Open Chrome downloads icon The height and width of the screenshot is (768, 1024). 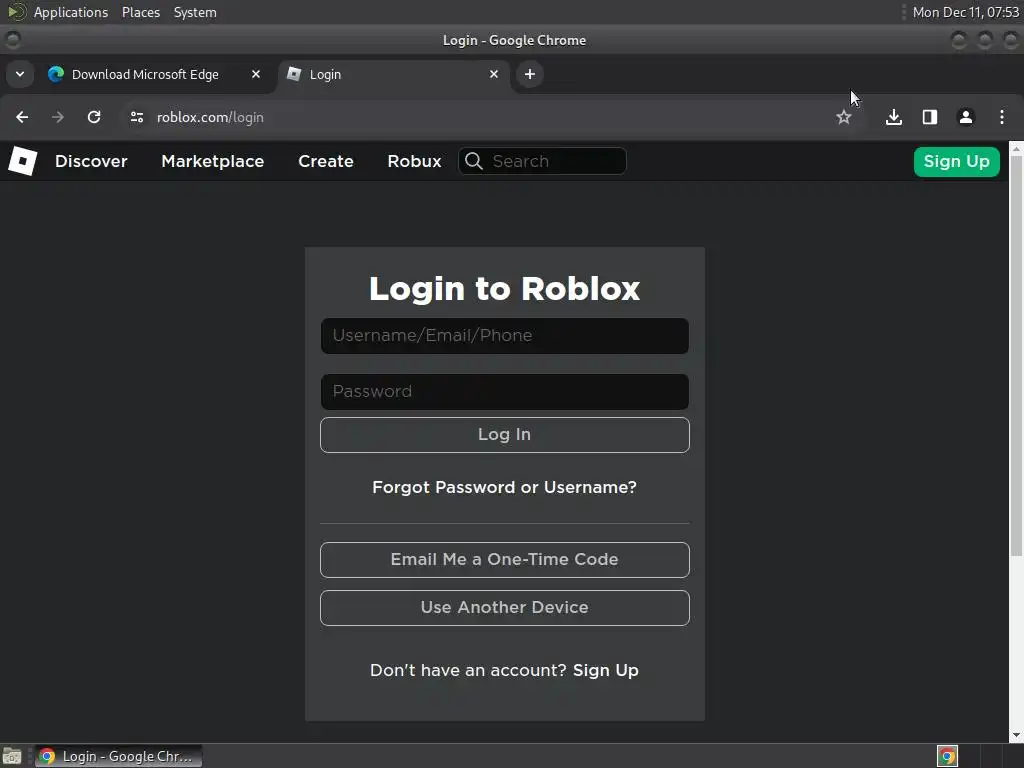[894, 117]
